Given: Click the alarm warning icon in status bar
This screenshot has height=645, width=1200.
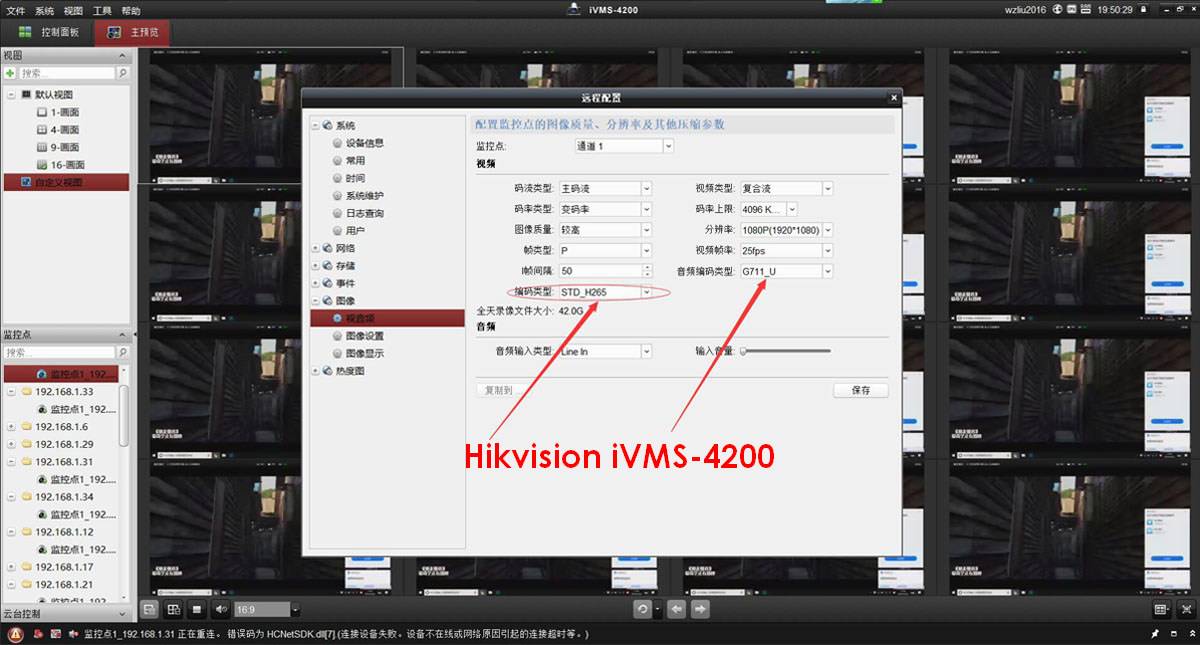Looking at the screenshot, I should coord(15,635).
